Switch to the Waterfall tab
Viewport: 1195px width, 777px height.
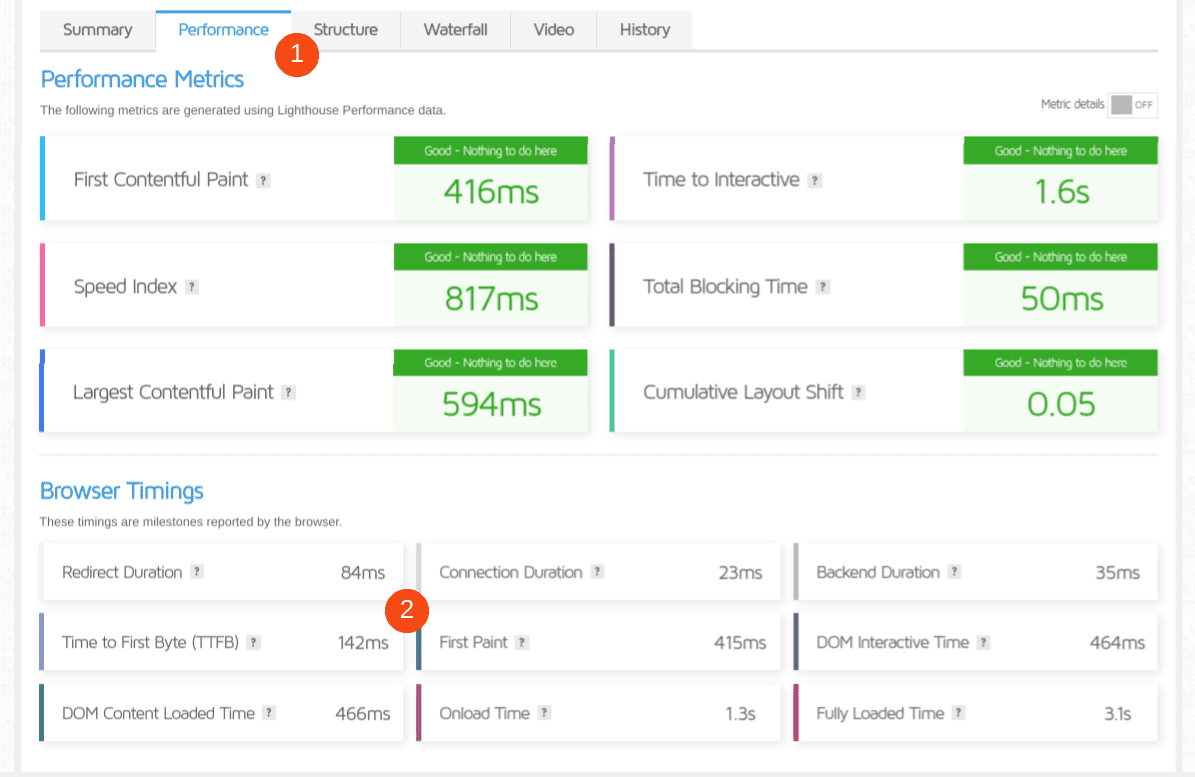click(x=455, y=30)
